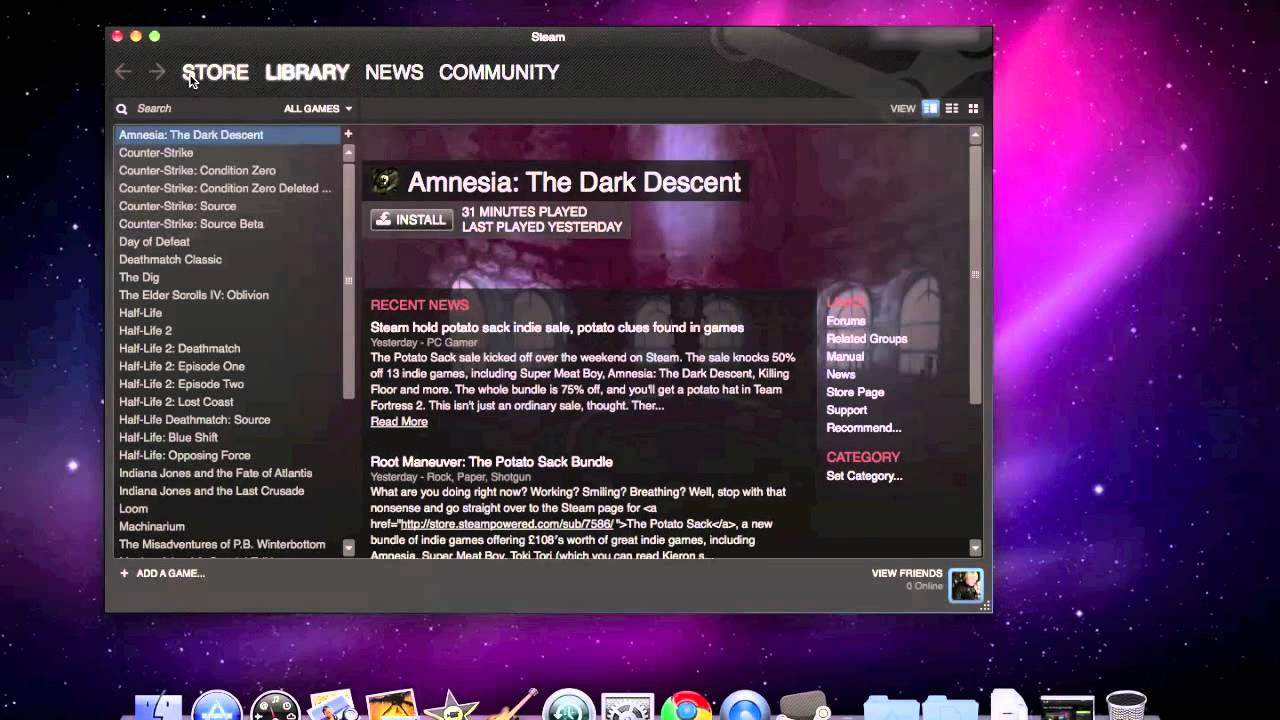Switch to list view icon
This screenshot has width=1280, height=720.
click(x=952, y=108)
